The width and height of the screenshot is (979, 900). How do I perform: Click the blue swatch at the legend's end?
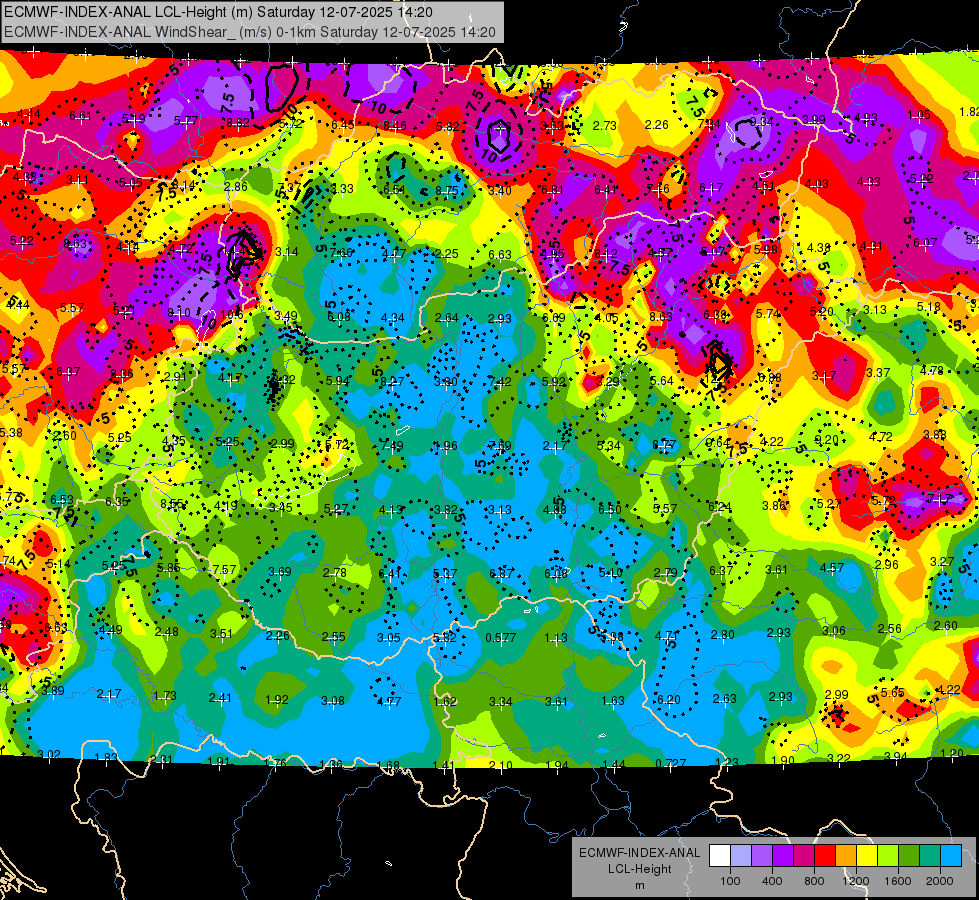(951, 855)
